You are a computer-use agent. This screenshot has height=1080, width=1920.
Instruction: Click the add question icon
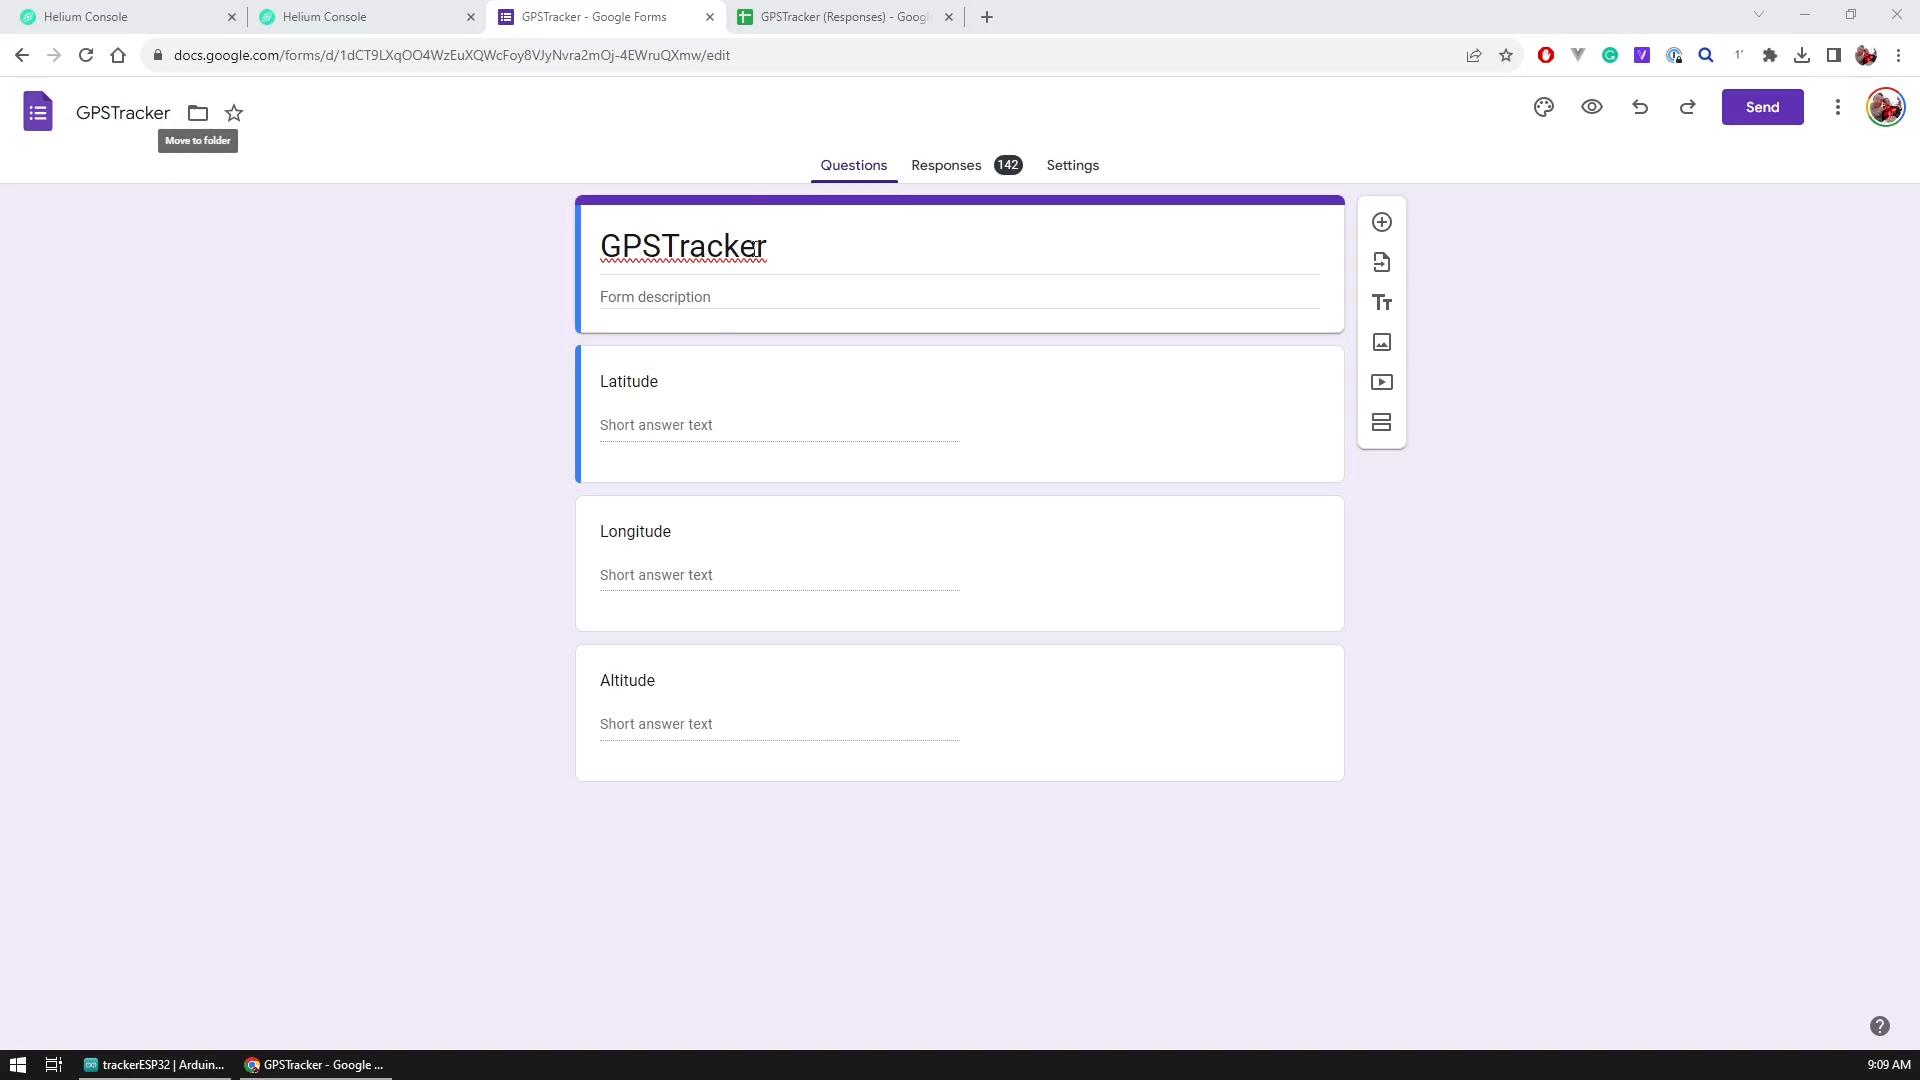1382,222
